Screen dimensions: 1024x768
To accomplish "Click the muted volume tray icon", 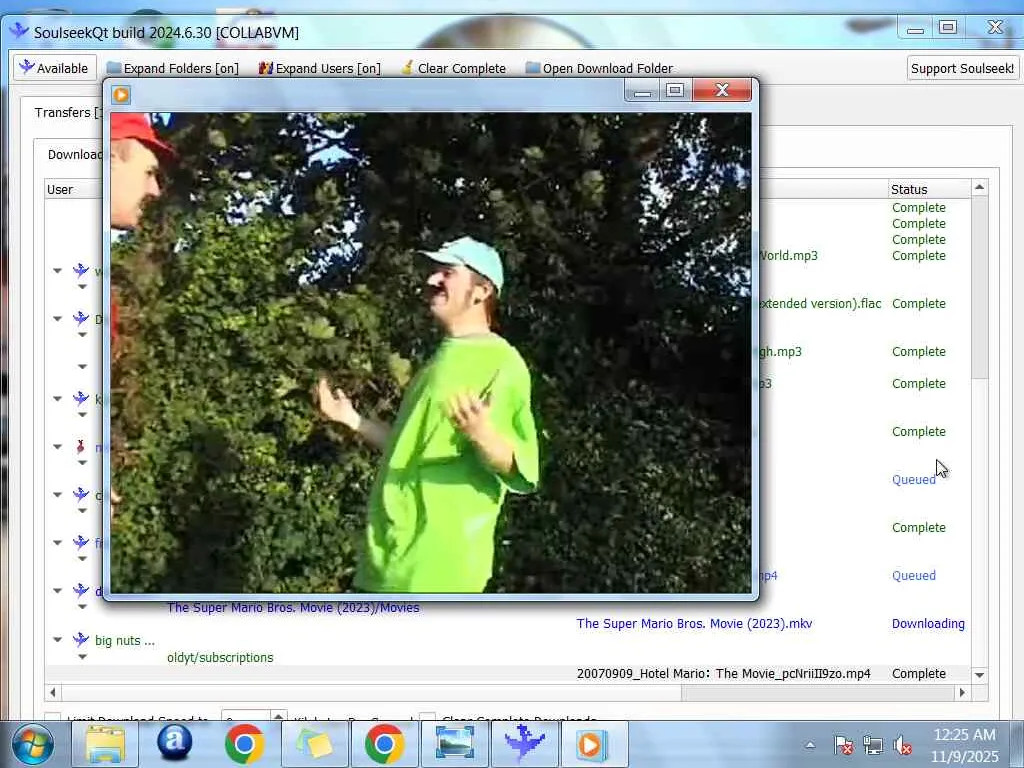I will click(903, 745).
